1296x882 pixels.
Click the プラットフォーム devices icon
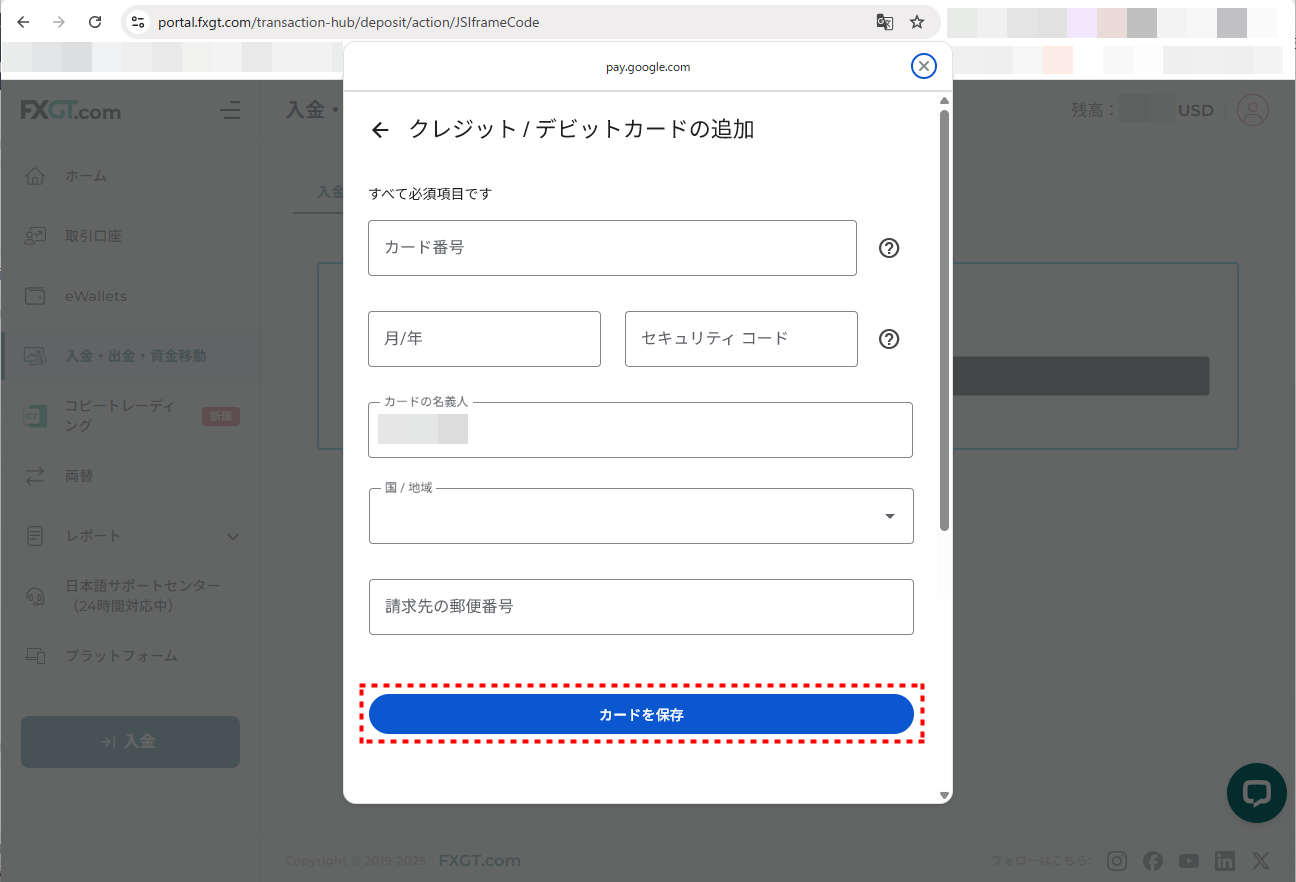[35, 656]
